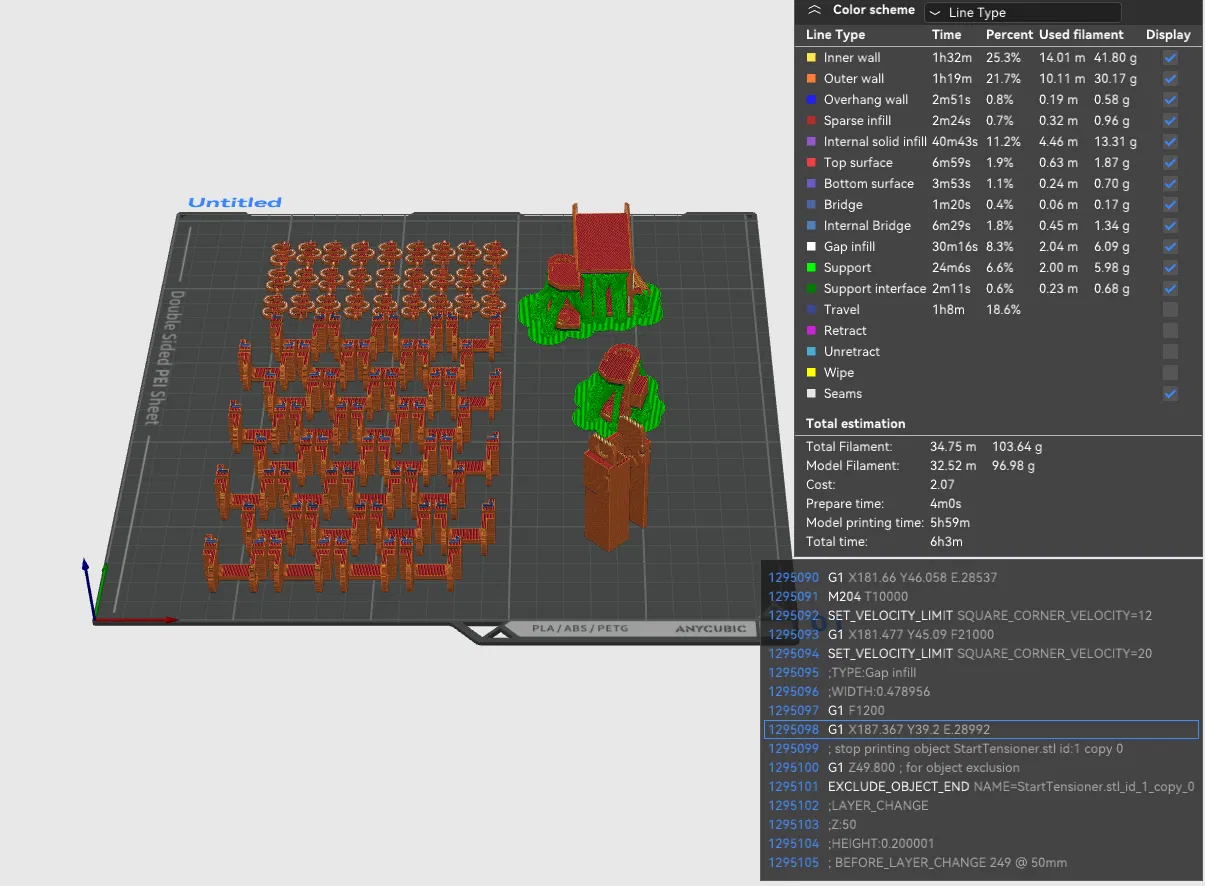This screenshot has width=1205, height=886.
Task: Enable Travel display checkbox
Action: [1170, 309]
